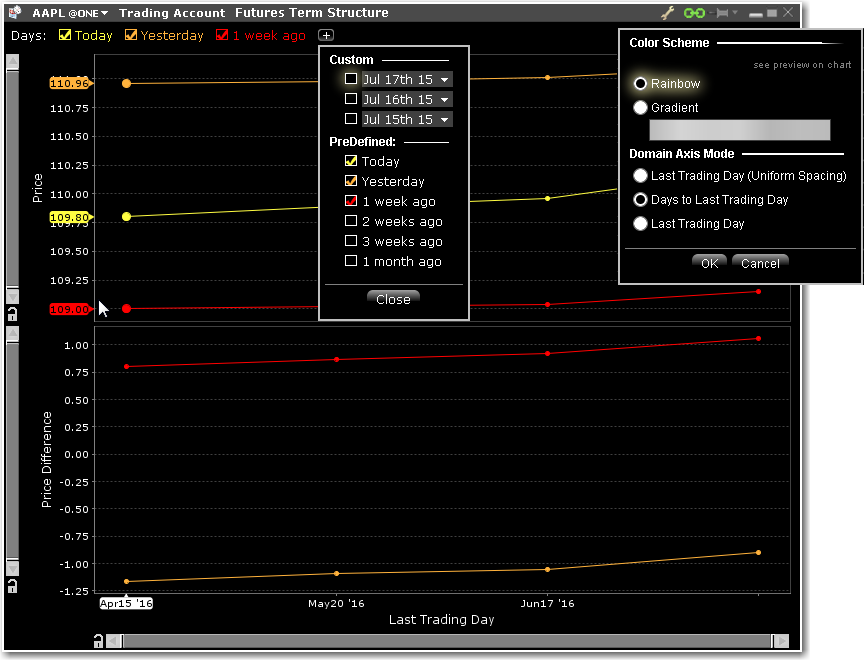The width and height of the screenshot is (864, 660).
Task: Click the plus icon to add days
Action: 326,35
